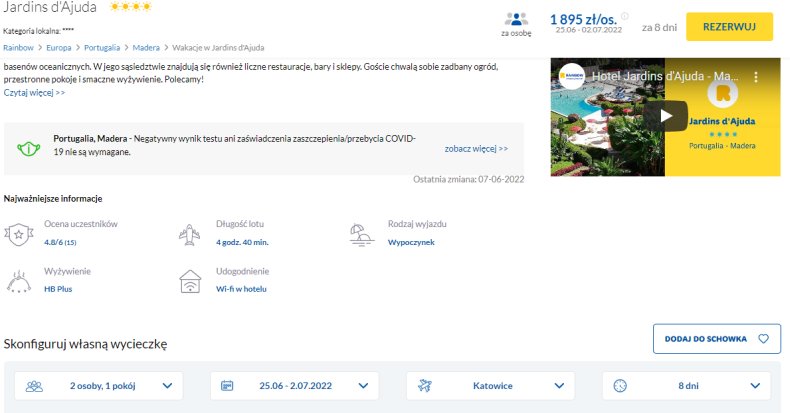
Task: Click the Wi-Fi house amenity icon
Action: coord(190,282)
